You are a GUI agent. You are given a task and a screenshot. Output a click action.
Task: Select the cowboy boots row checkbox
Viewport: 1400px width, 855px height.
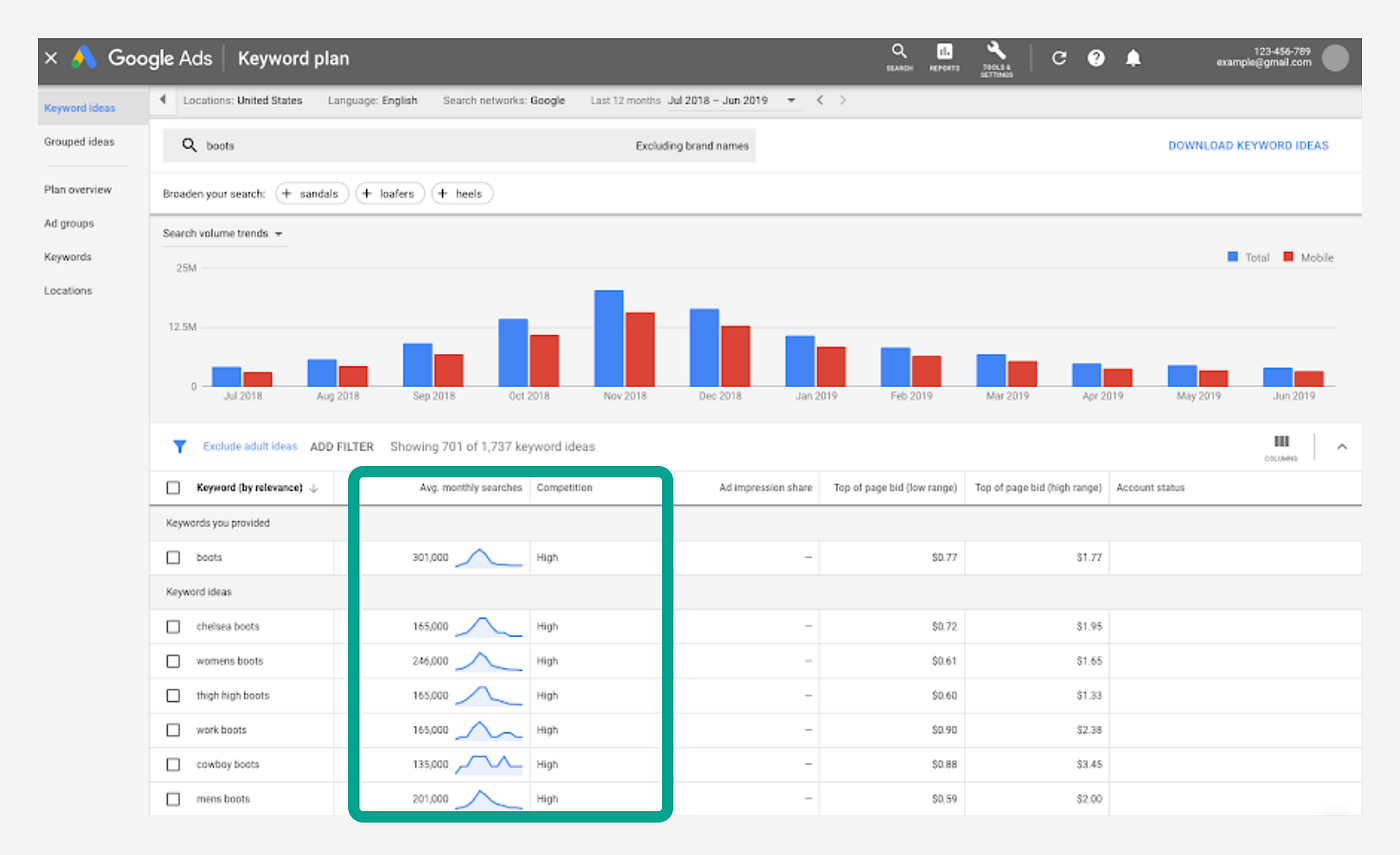tap(174, 765)
